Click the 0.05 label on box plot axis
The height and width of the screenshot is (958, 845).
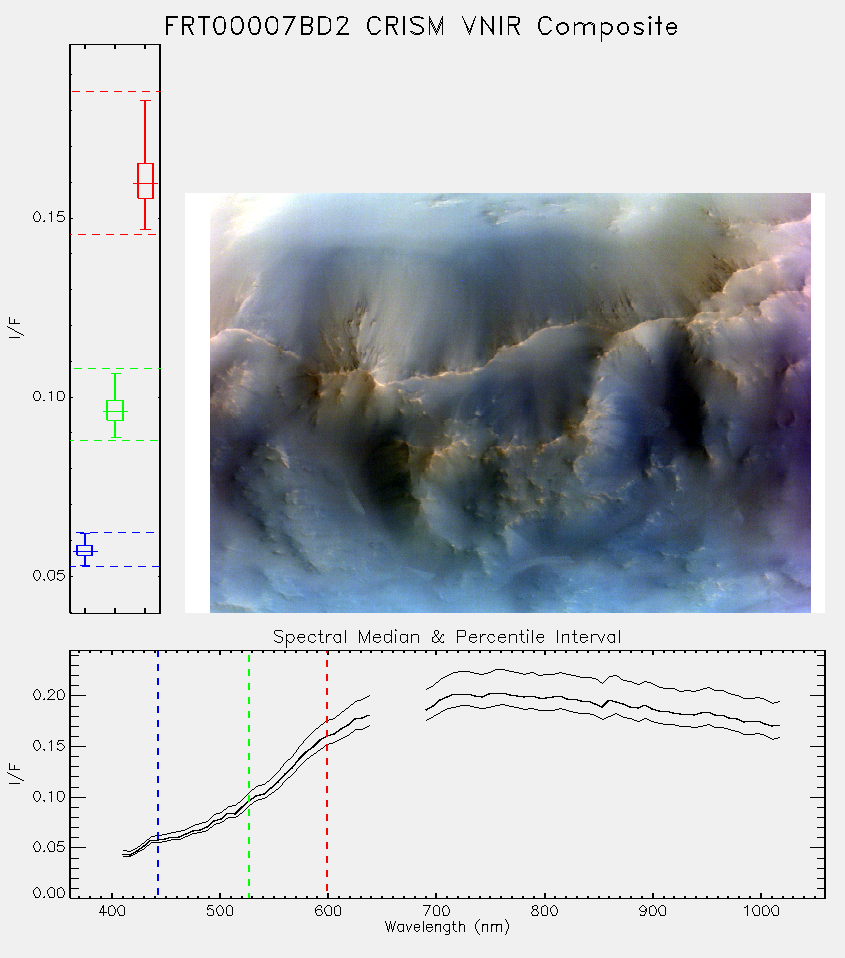click(x=48, y=576)
